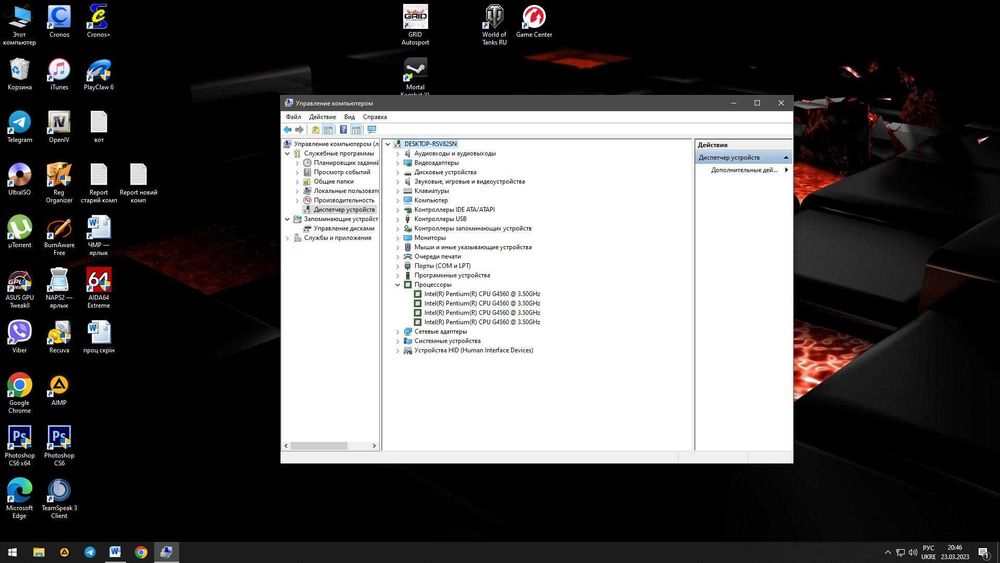Viewport: 1000px width, 563px height.
Task: Click the Help icon in toolbar
Action: click(x=343, y=130)
